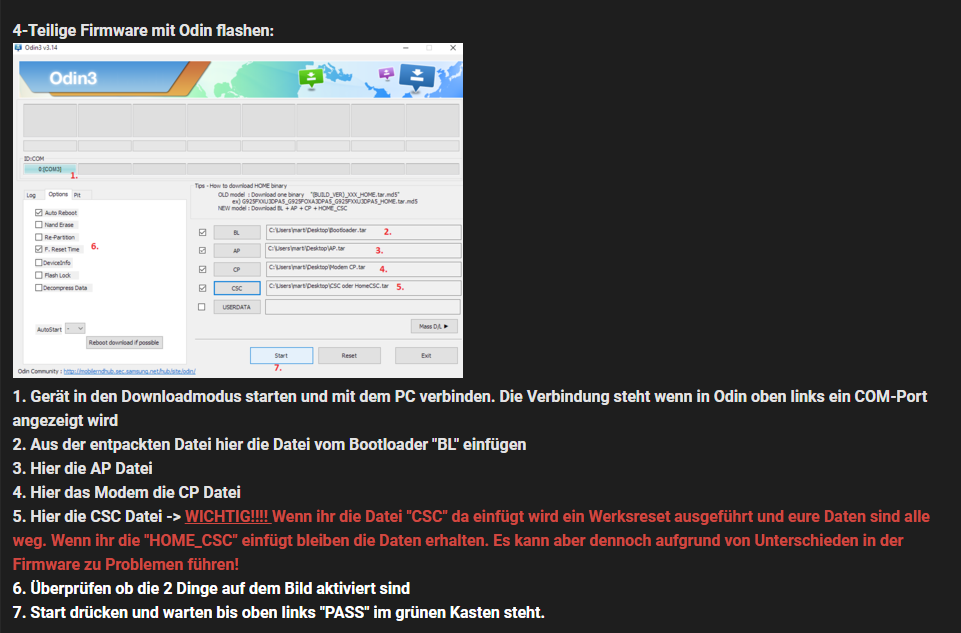Open the Pit tab
This screenshot has height=633, width=961.
click(x=77, y=195)
